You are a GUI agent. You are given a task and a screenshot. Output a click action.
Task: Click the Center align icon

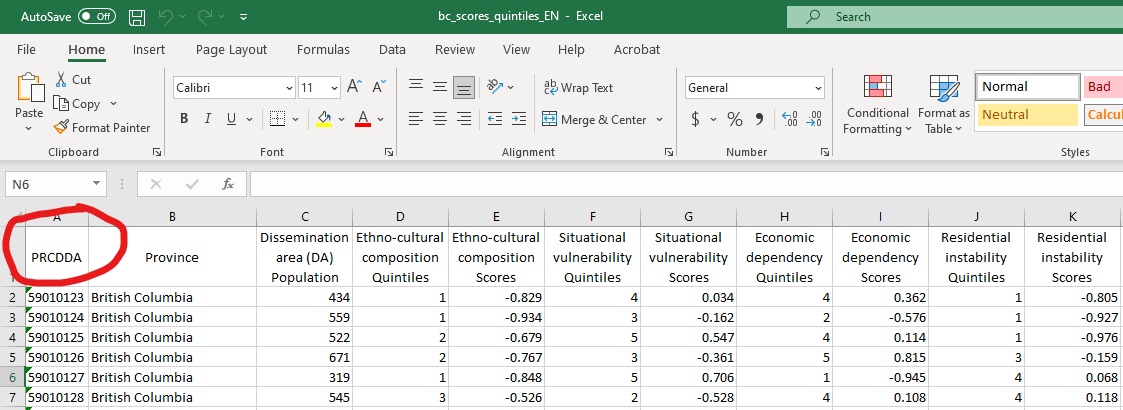(x=438, y=120)
